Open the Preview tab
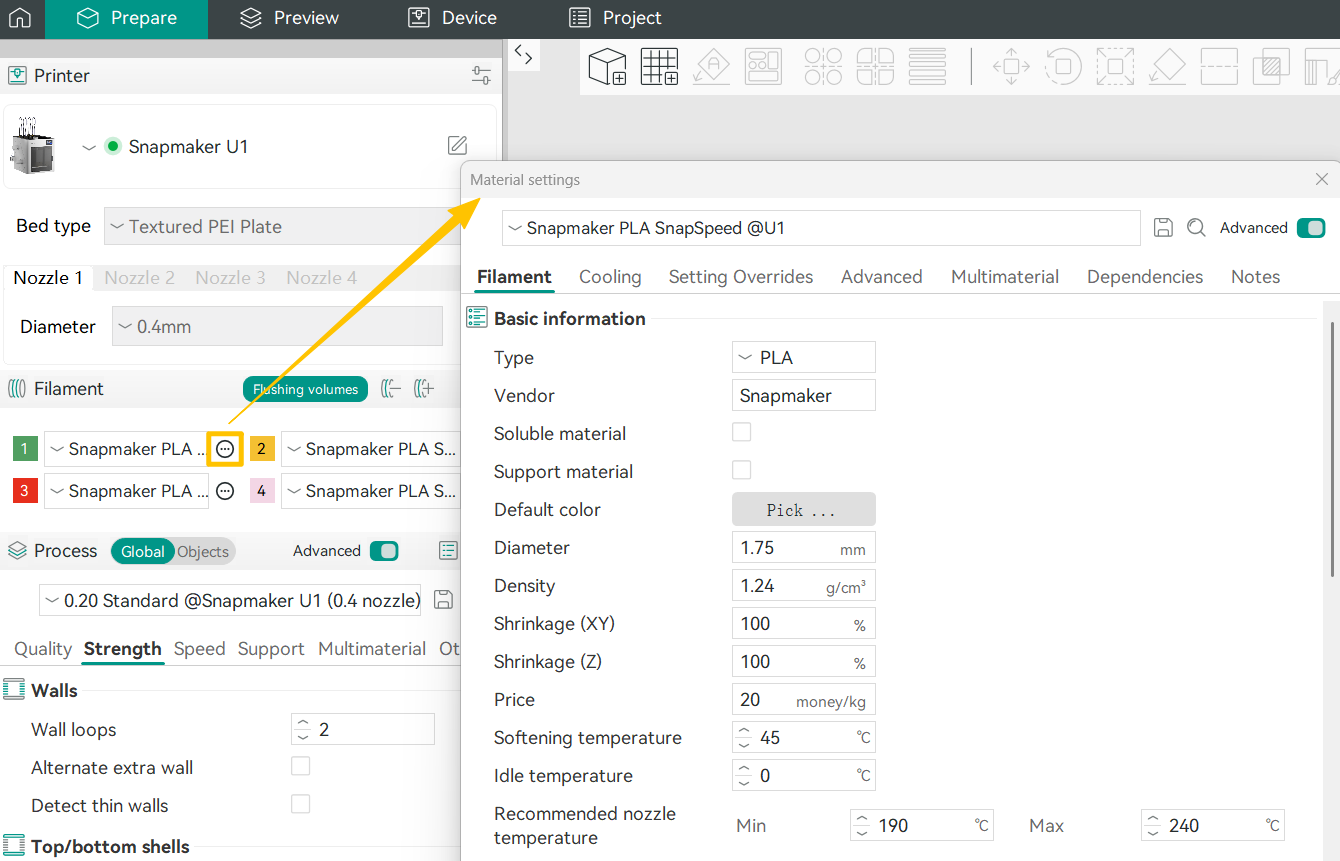Viewport: 1340px width, 861px height. 290,18
